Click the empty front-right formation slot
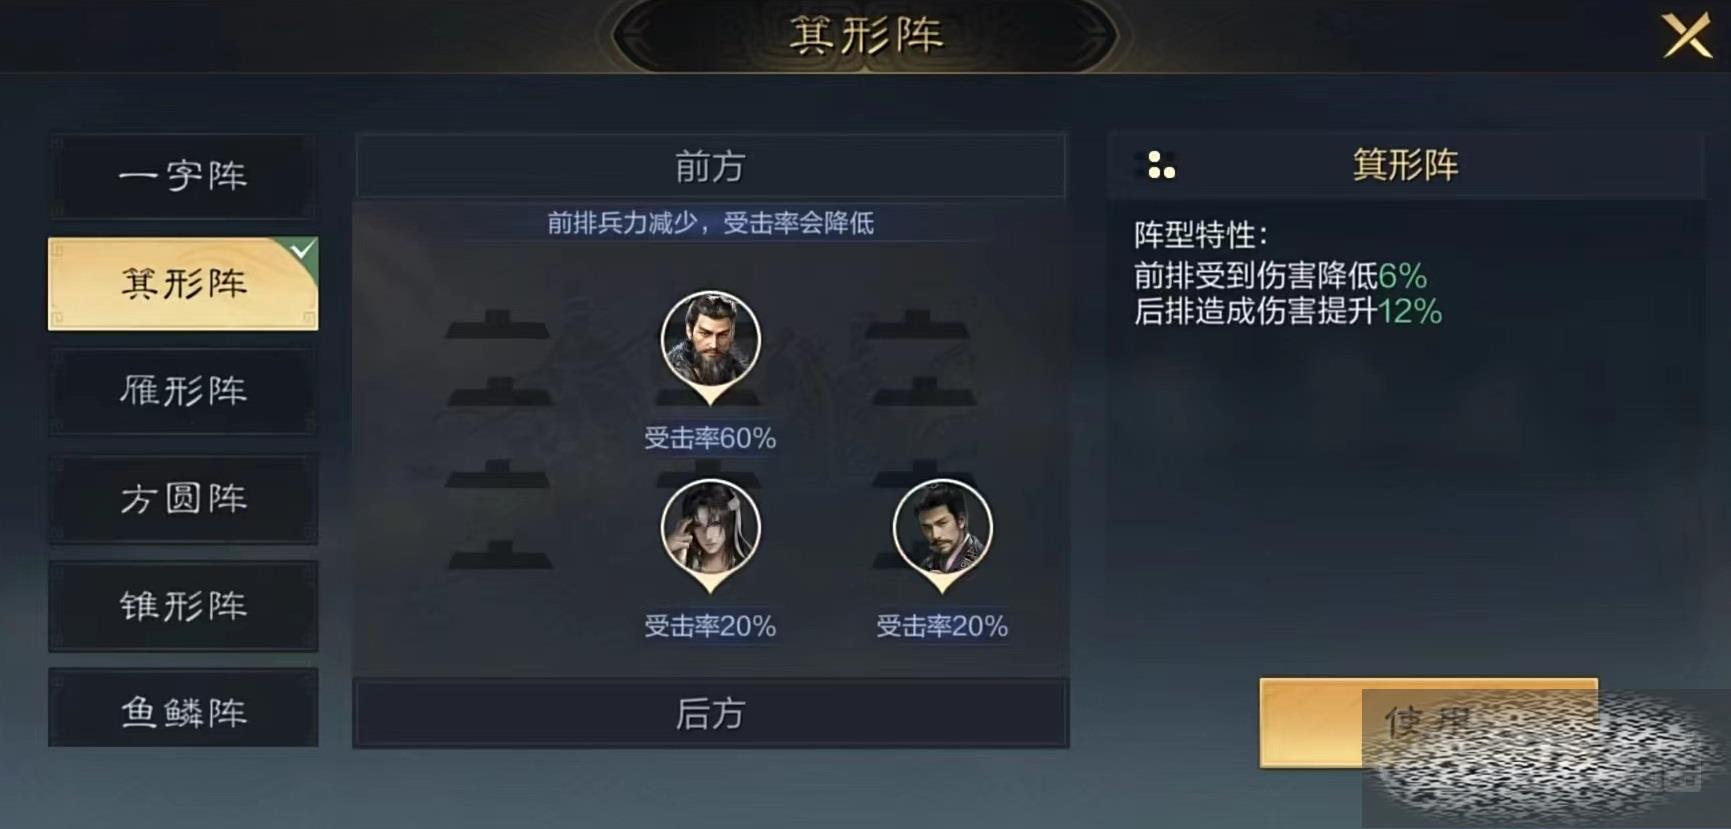 pos(920,358)
